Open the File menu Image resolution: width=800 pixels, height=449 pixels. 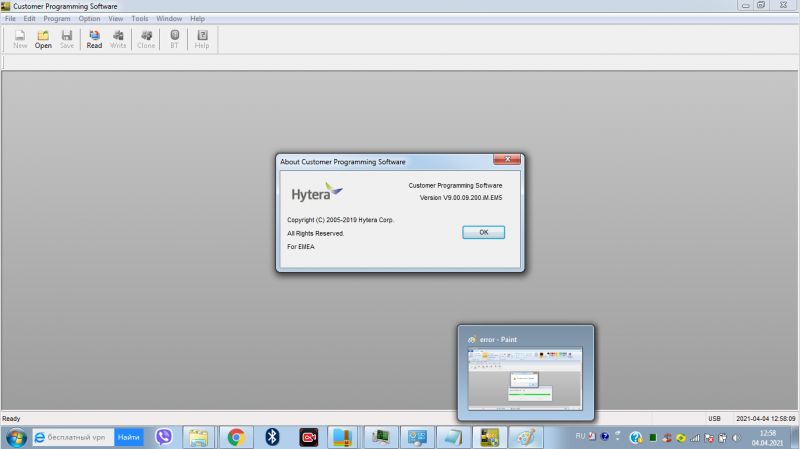point(10,18)
